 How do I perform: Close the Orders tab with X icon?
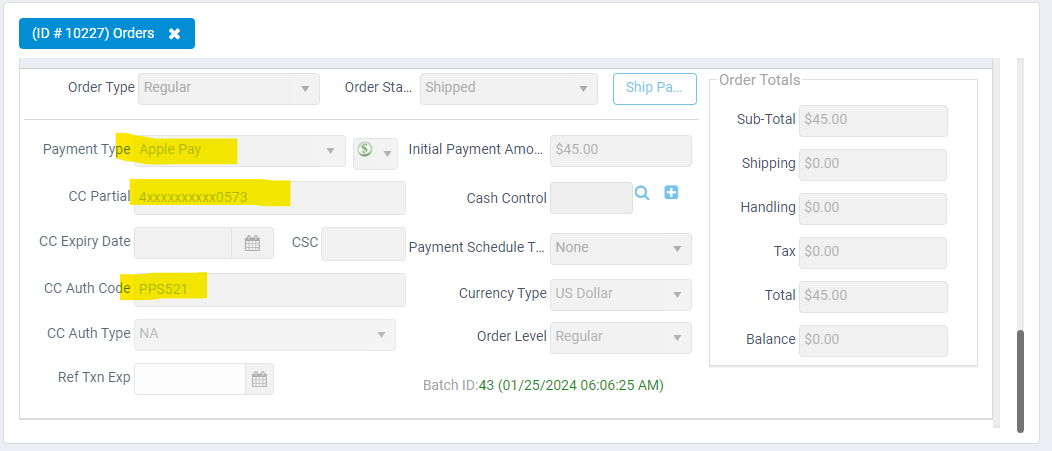coord(174,34)
